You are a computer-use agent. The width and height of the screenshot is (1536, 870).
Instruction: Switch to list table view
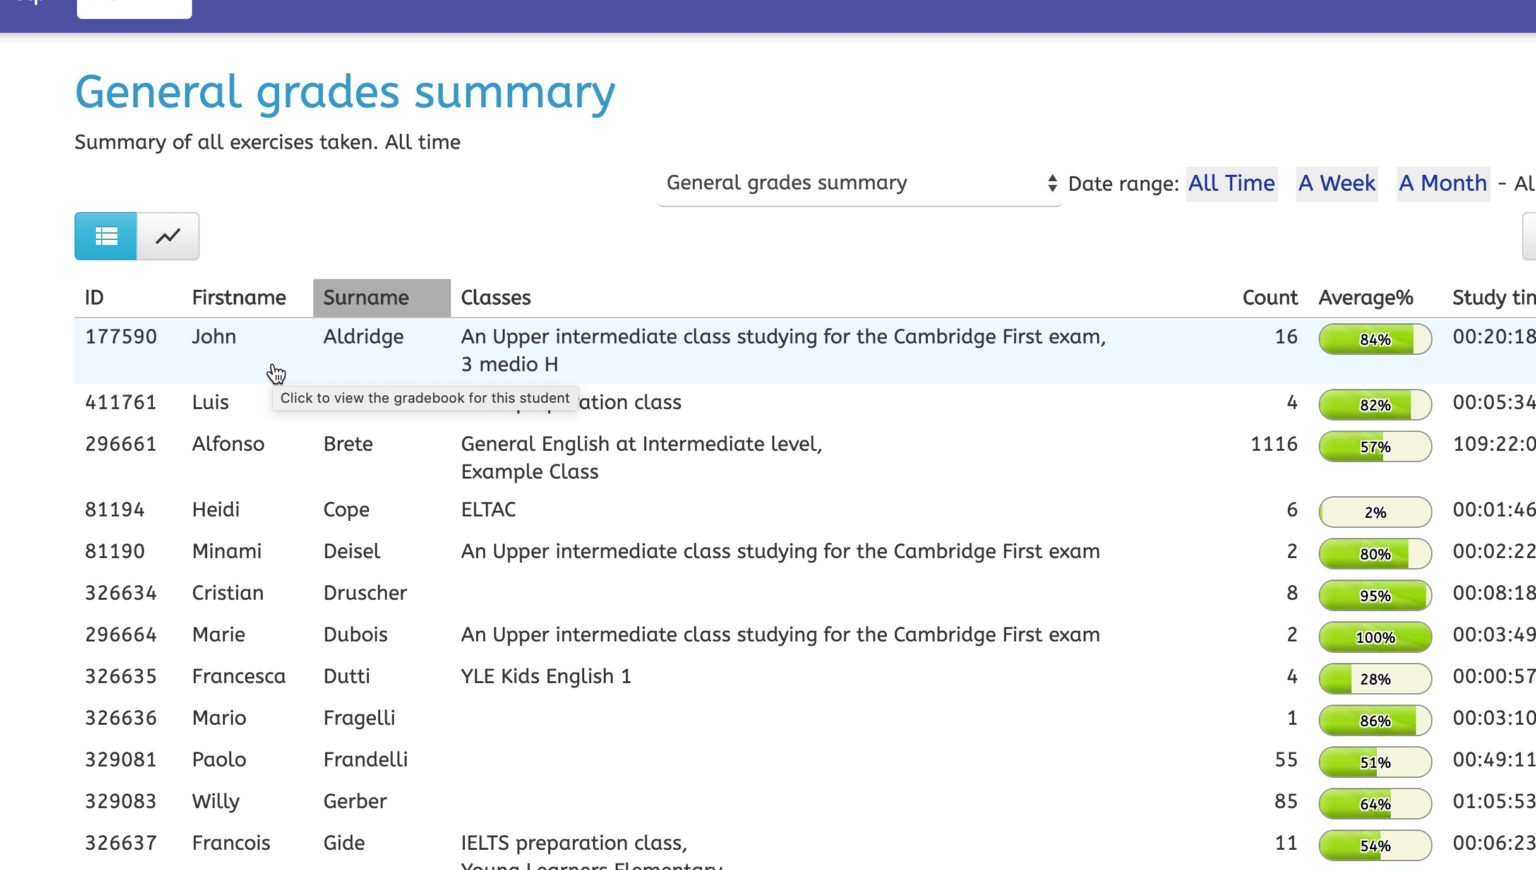105,236
